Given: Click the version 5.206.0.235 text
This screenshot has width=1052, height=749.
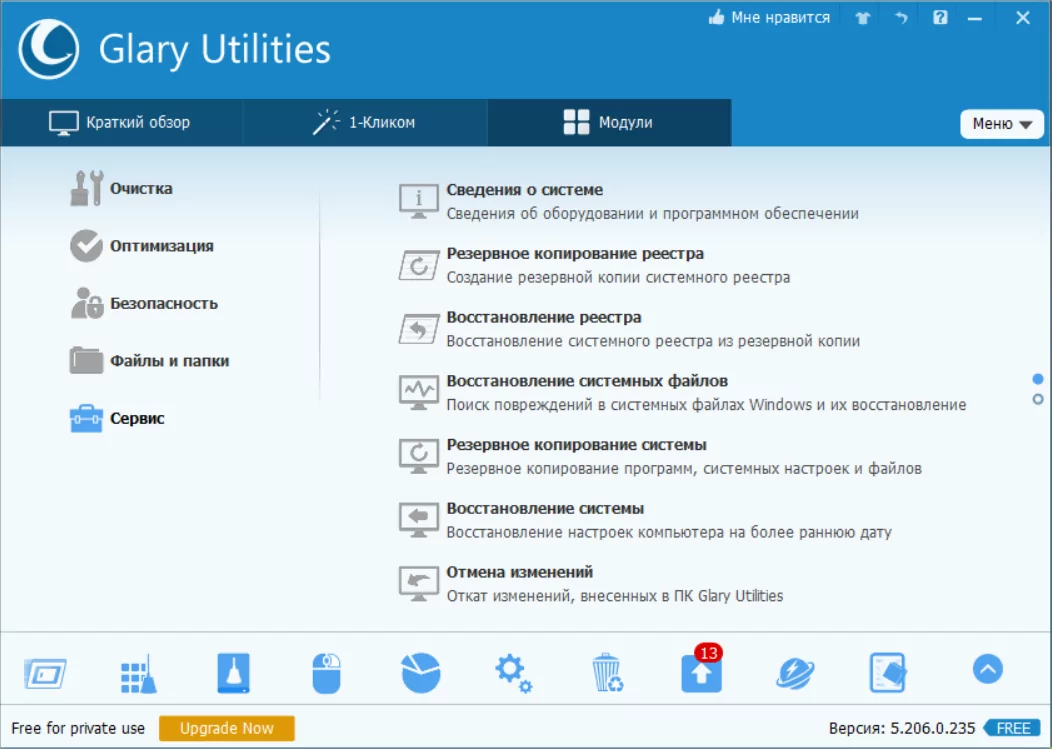Looking at the screenshot, I should [x=902, y=728].
